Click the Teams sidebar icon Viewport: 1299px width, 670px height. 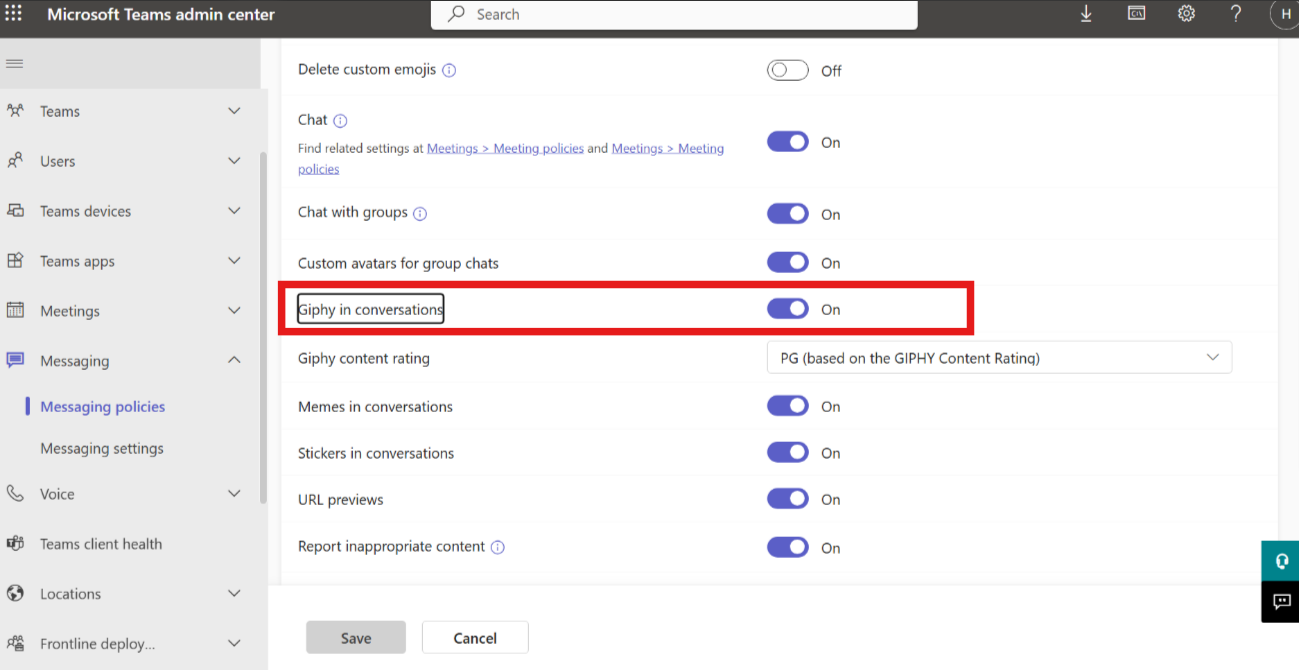[x=15, y=111]
